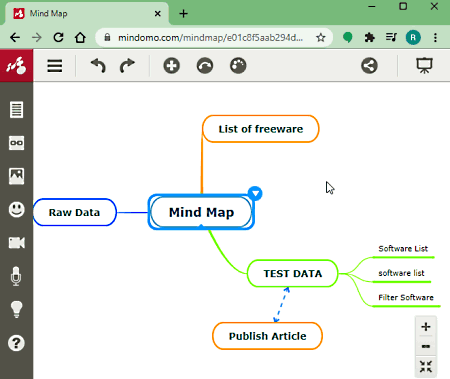Expand Mind Map topic dropdown arrow
Image resolution: width=450 pixels, height=379 pixels.
(255, 193)
